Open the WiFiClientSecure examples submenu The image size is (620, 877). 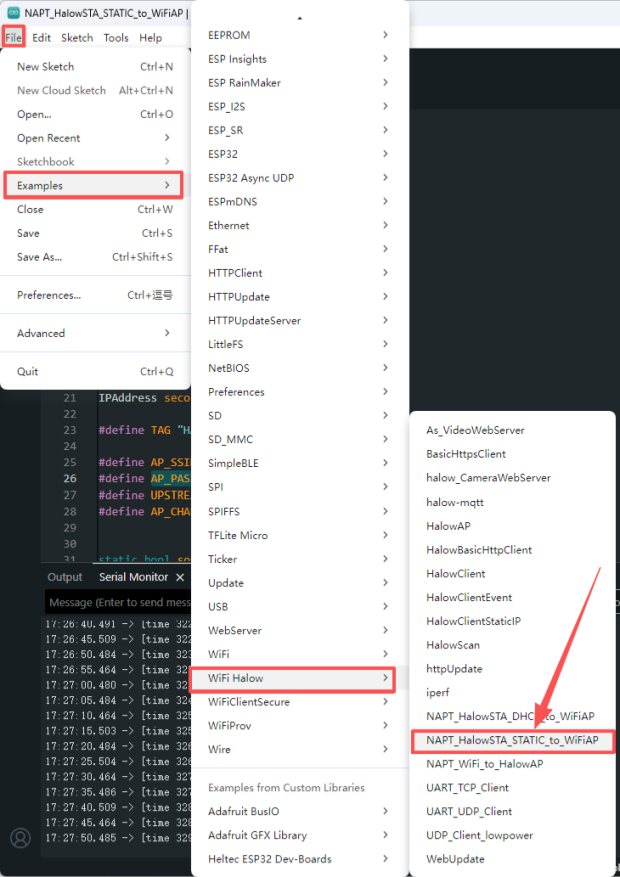tap(300, 701)
